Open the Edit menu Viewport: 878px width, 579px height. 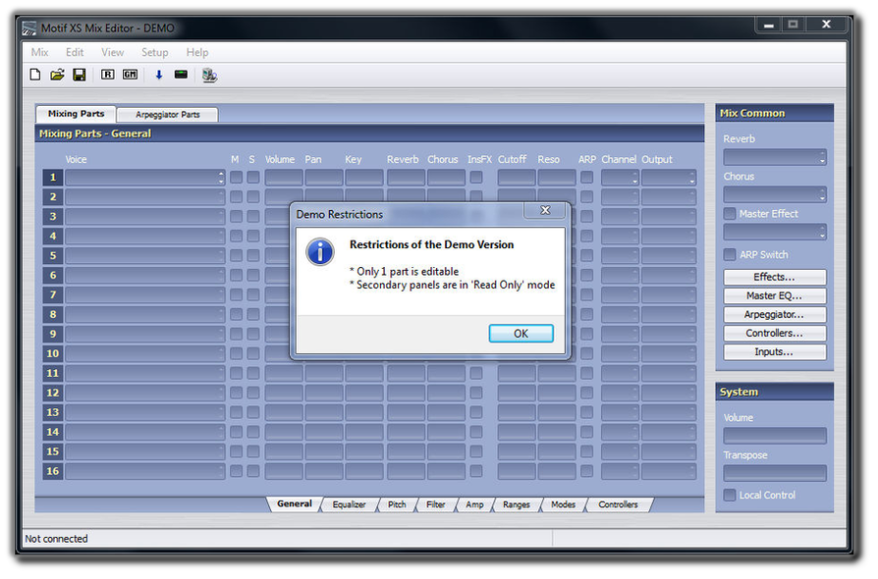coord(74,52)
